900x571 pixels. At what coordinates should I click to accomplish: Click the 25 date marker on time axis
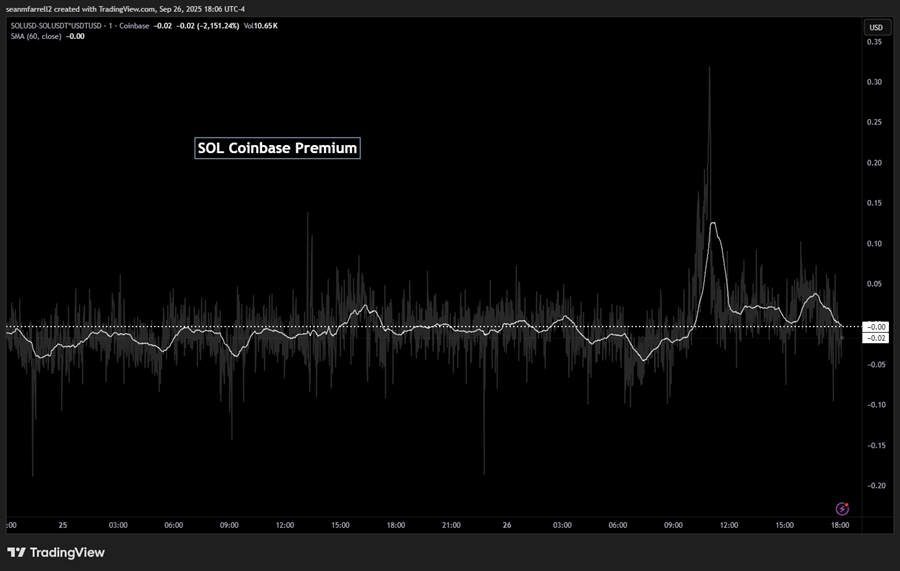tap(62, 524)
